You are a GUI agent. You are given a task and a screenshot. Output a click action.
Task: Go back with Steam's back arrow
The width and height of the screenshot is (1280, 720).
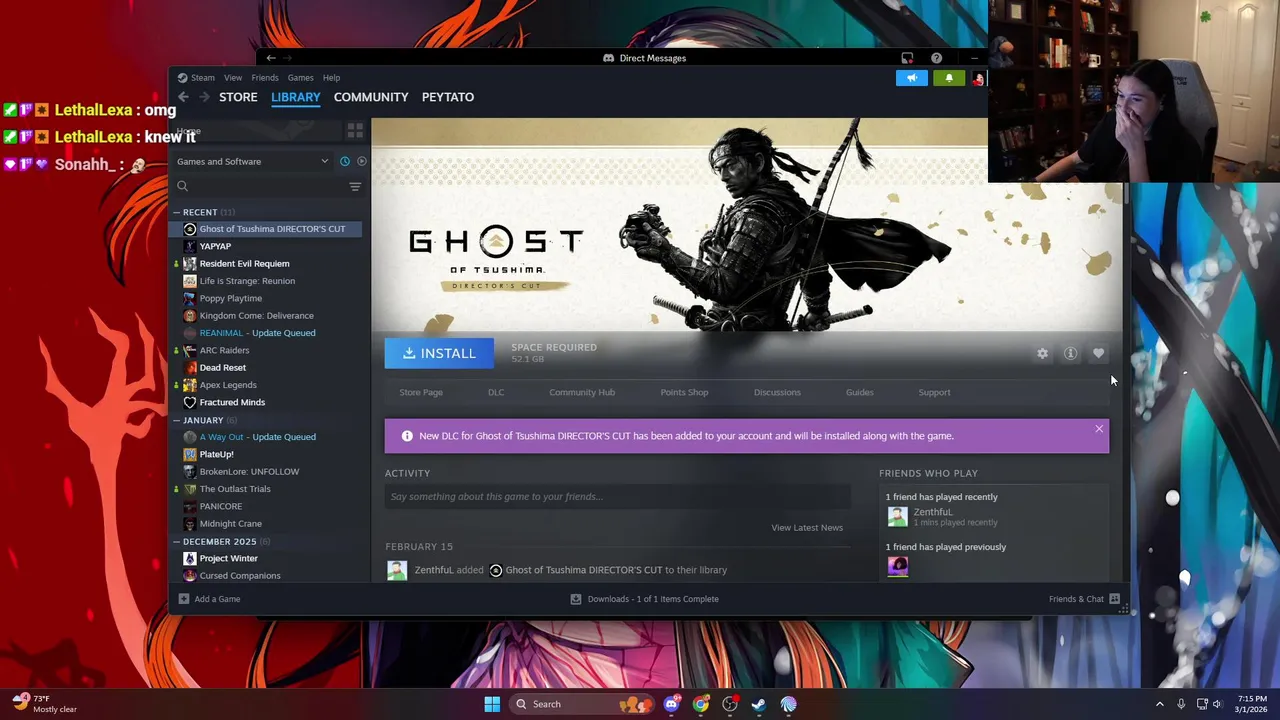(183, 97)
